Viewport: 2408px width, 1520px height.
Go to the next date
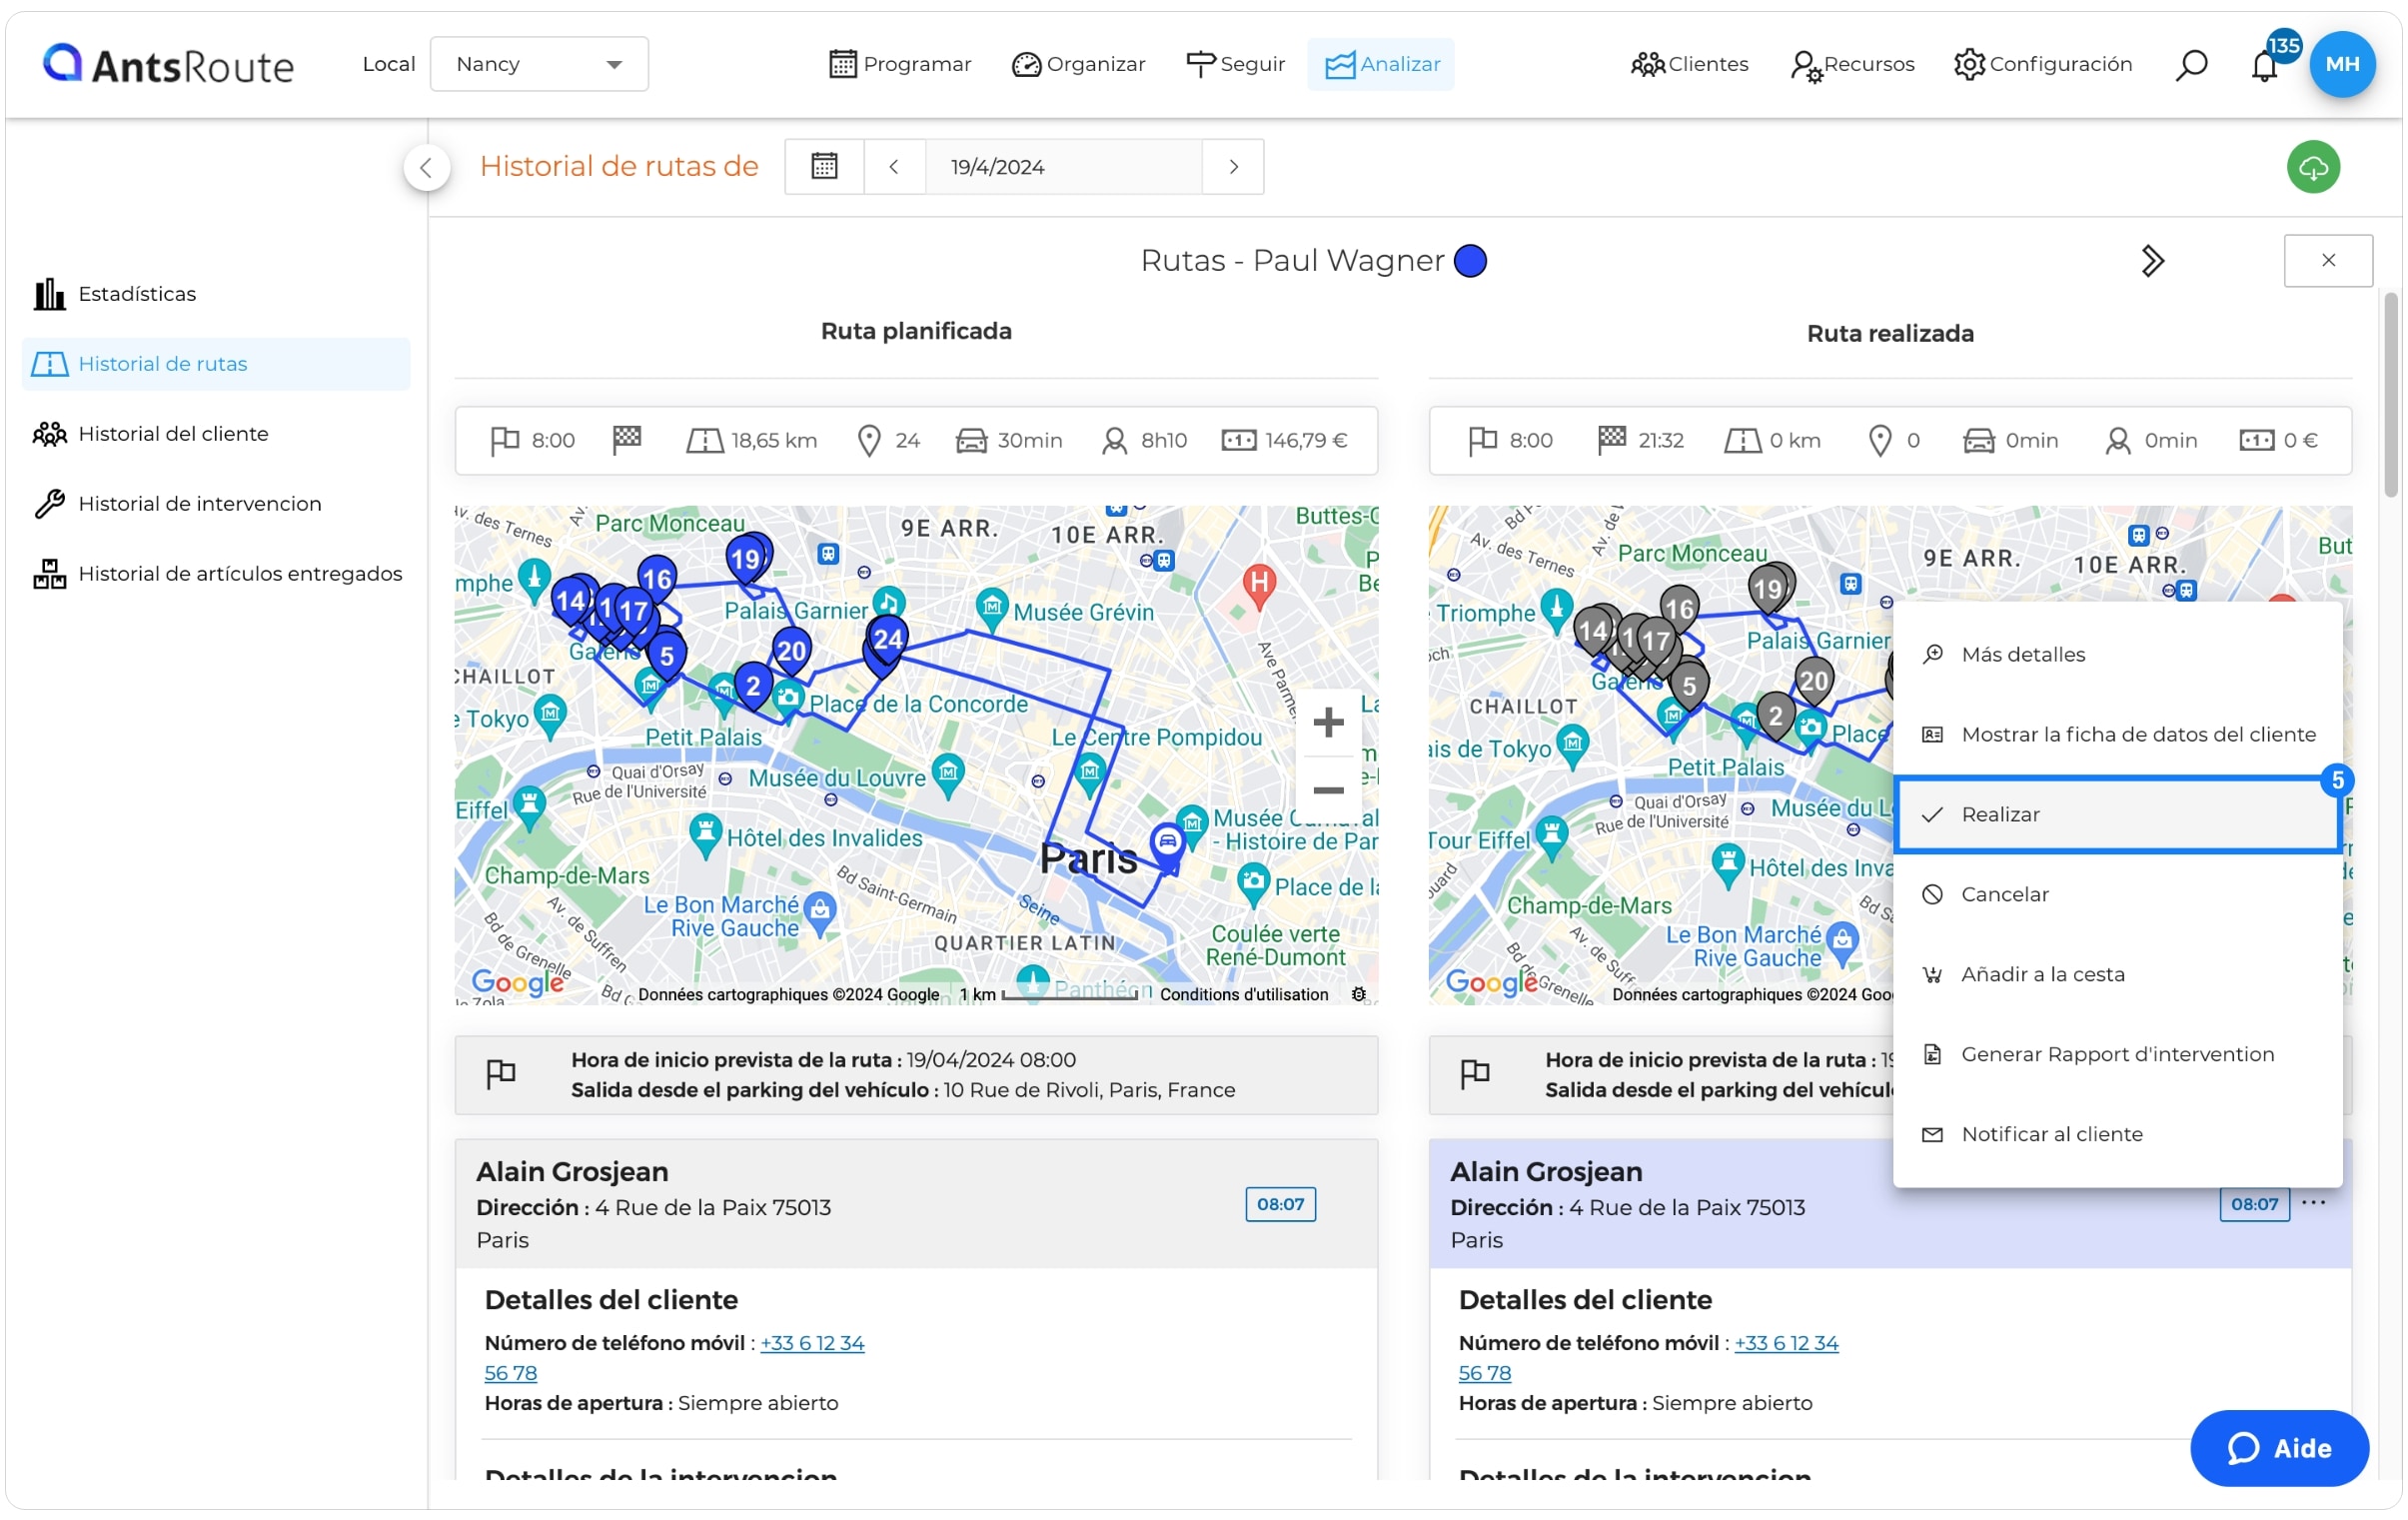point(1234,167)
